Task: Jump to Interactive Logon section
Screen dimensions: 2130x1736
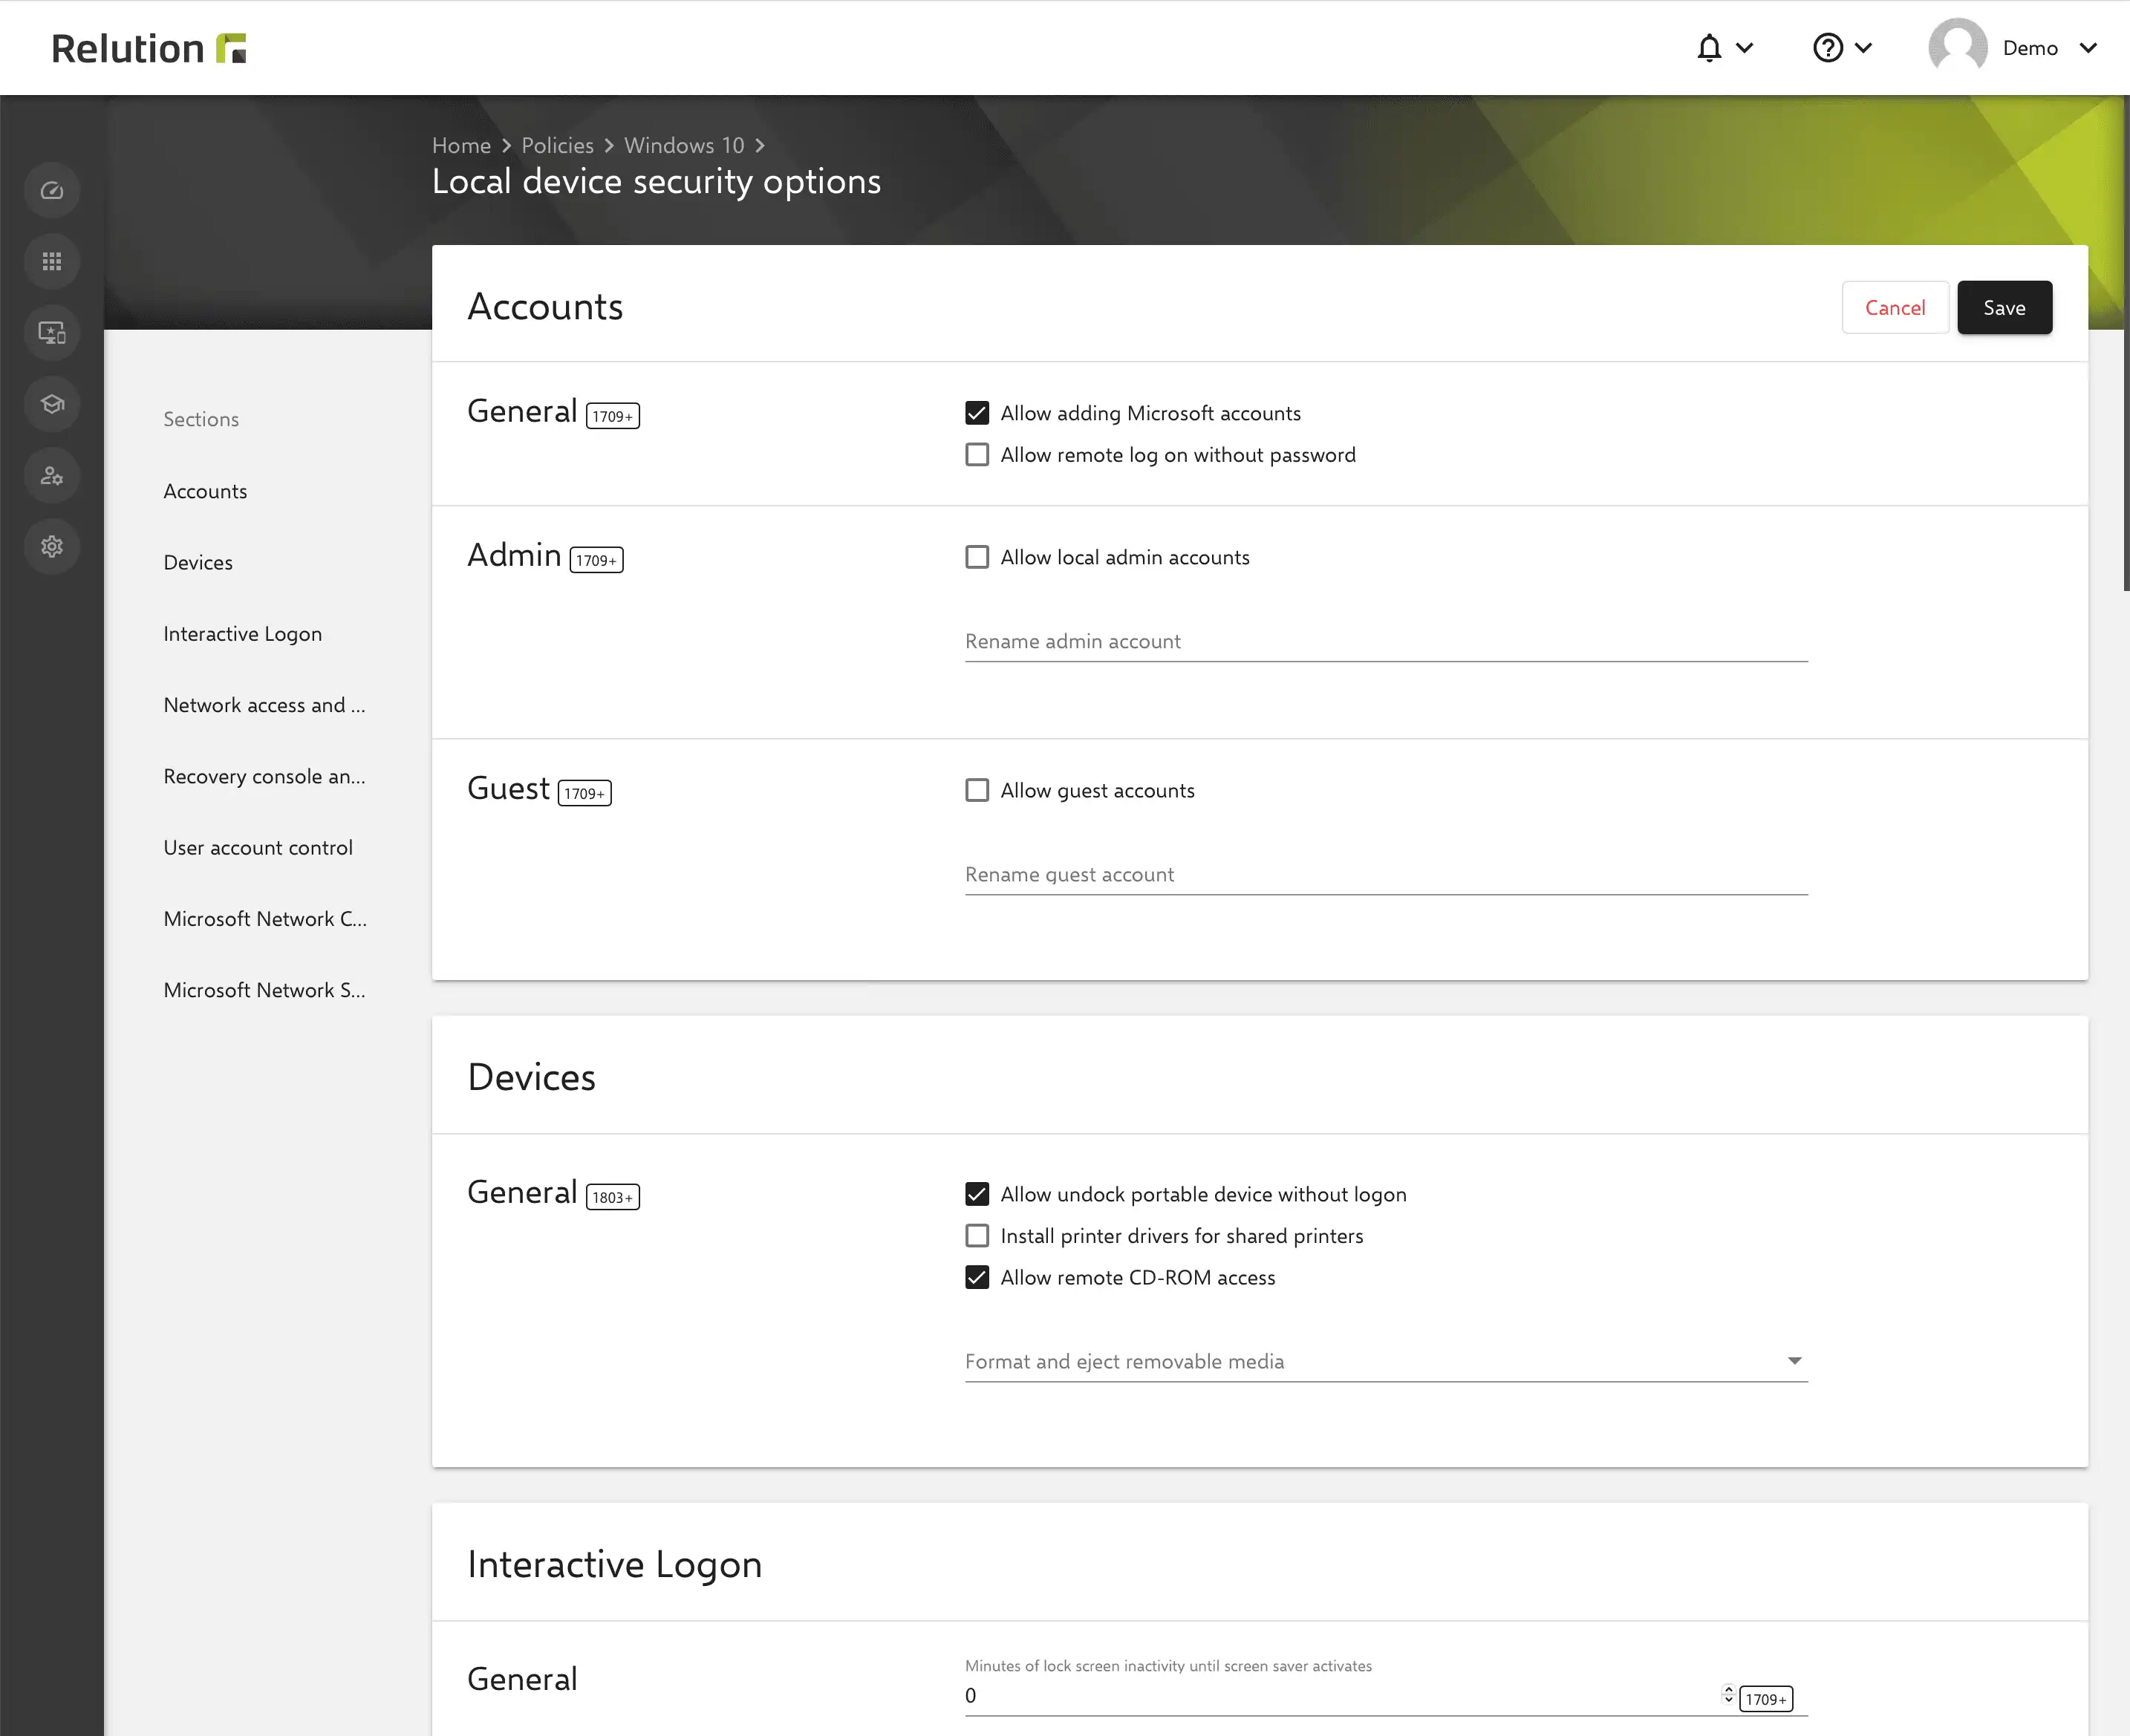Action: click(242, 634)
